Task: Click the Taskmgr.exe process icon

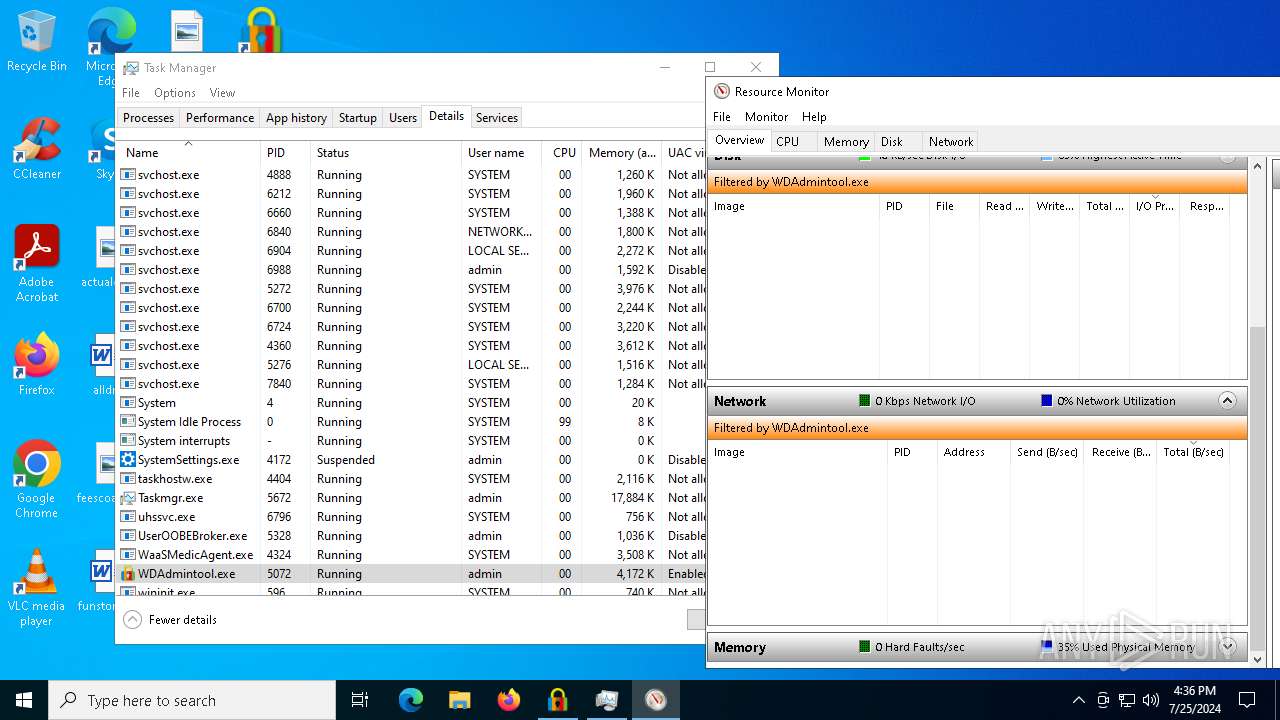Action: pos(128,498)
